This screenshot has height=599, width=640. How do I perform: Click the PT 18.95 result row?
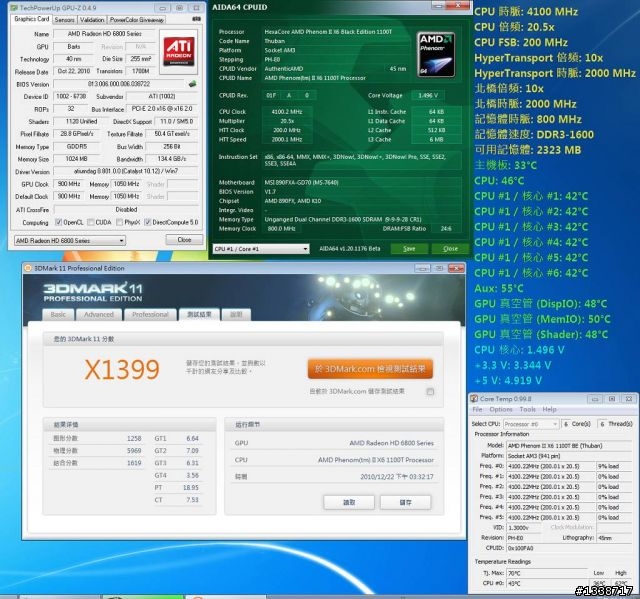pyautogui.click(x=176, y=488)
